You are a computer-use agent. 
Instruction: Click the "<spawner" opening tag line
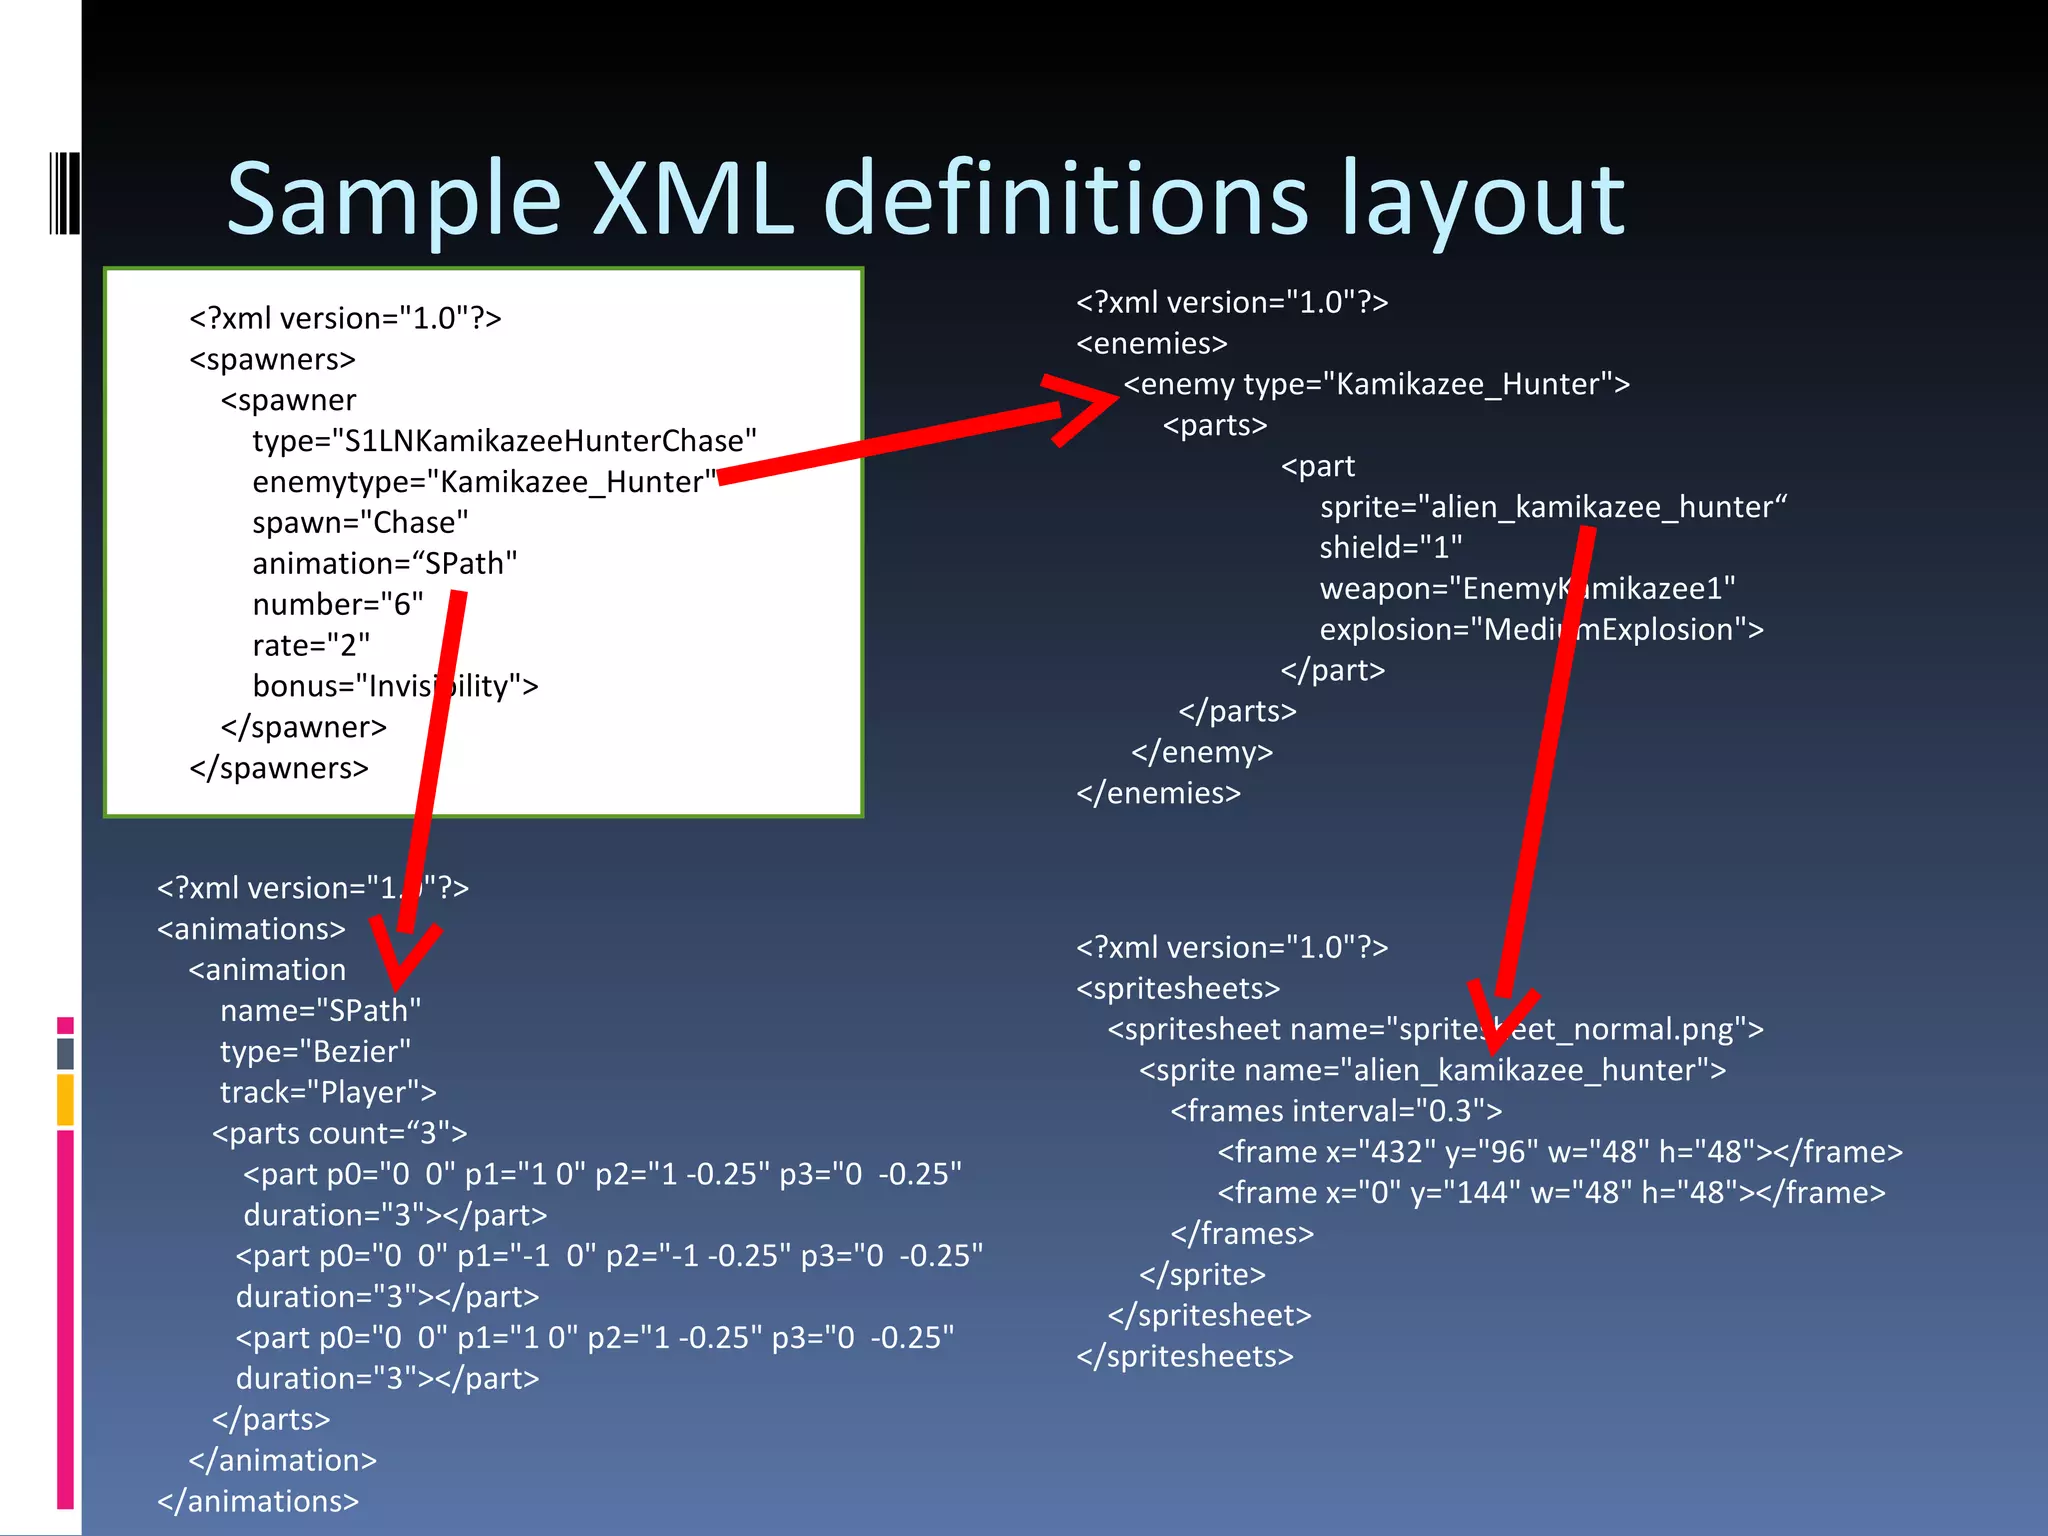(x=288, y=400)
